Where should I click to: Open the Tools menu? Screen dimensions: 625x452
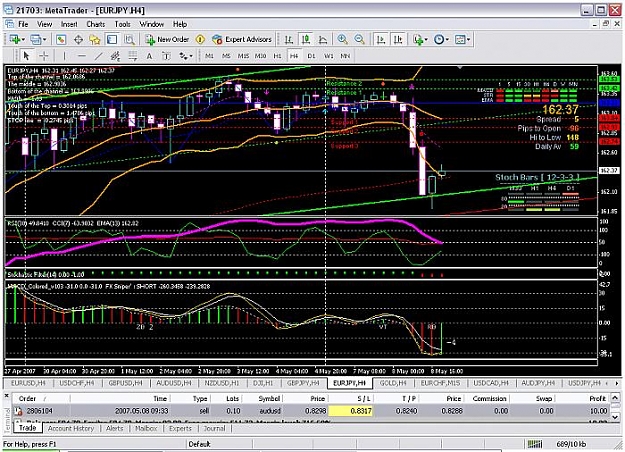[x=122, y=24]
